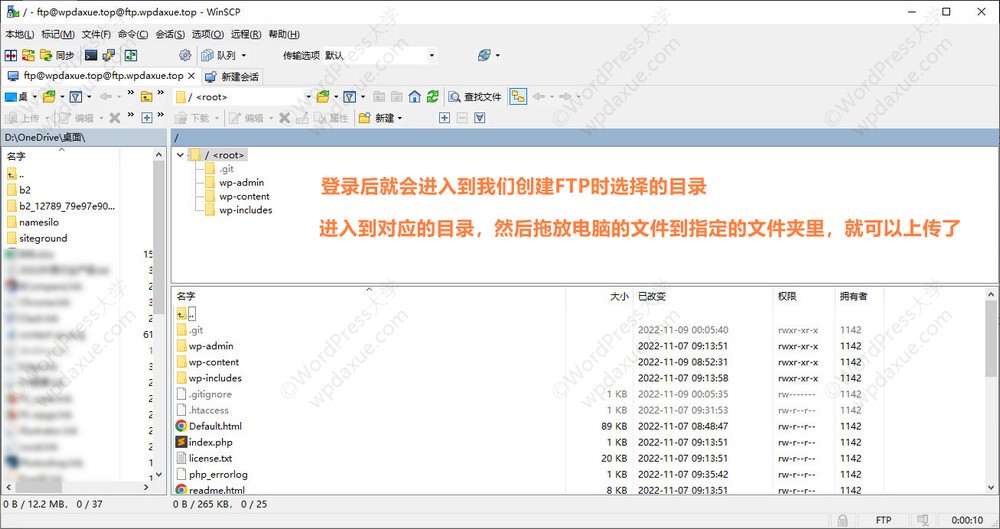Open the 新建会话 new session tab

[x=232, y=77]
